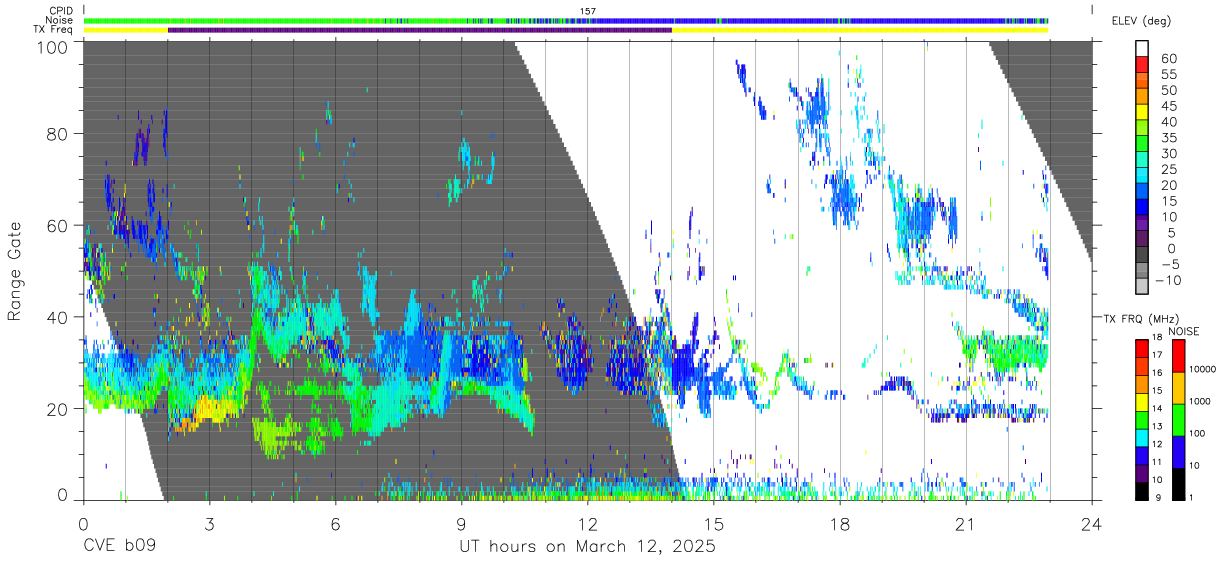
Task: Click the white top segment of the ELEV color bar
Action: [1142, 50]
